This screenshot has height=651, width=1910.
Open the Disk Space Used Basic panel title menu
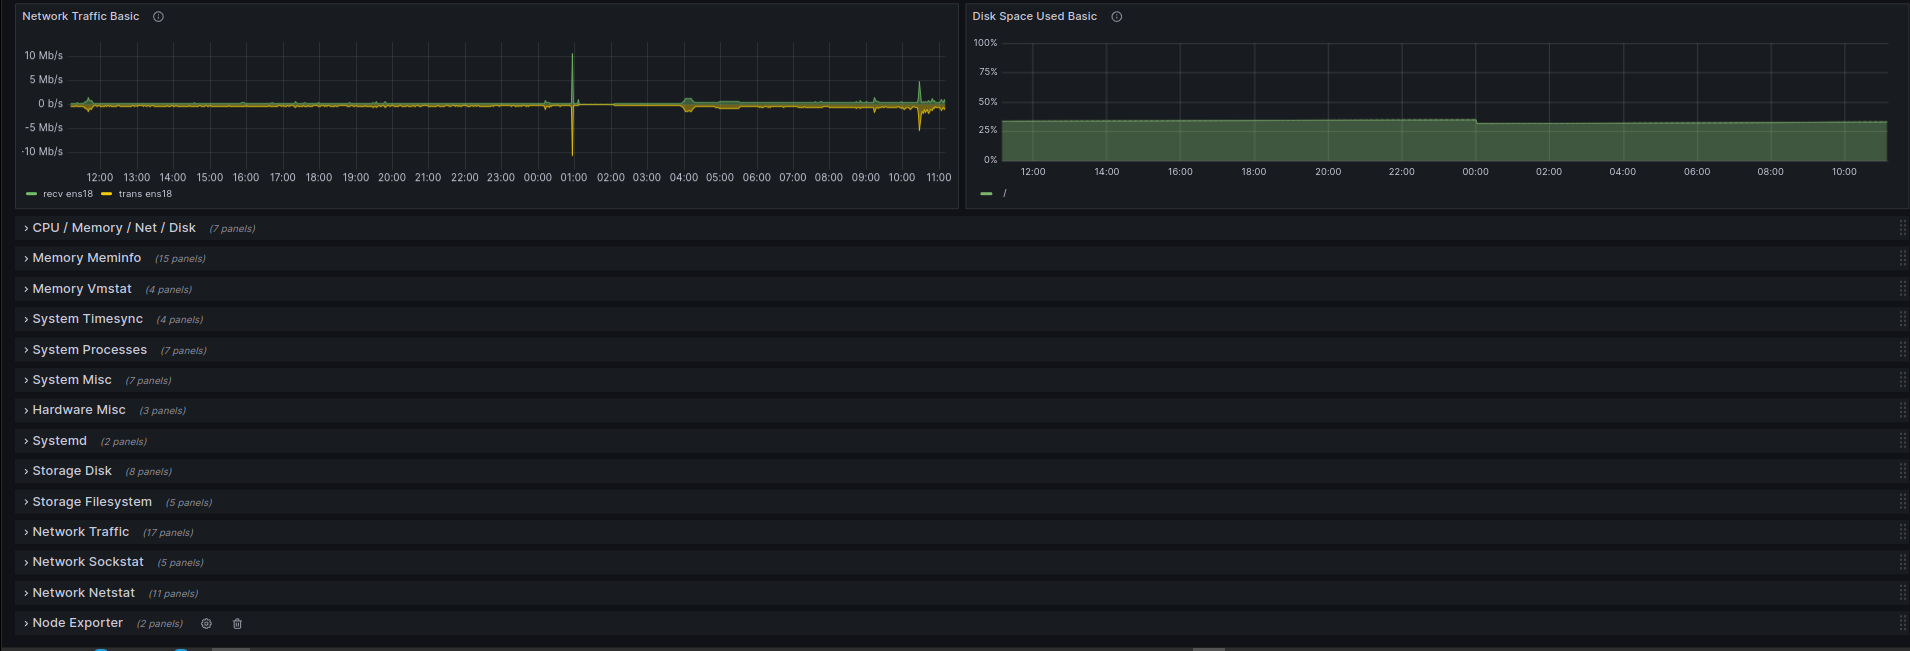click(1034, 16)
